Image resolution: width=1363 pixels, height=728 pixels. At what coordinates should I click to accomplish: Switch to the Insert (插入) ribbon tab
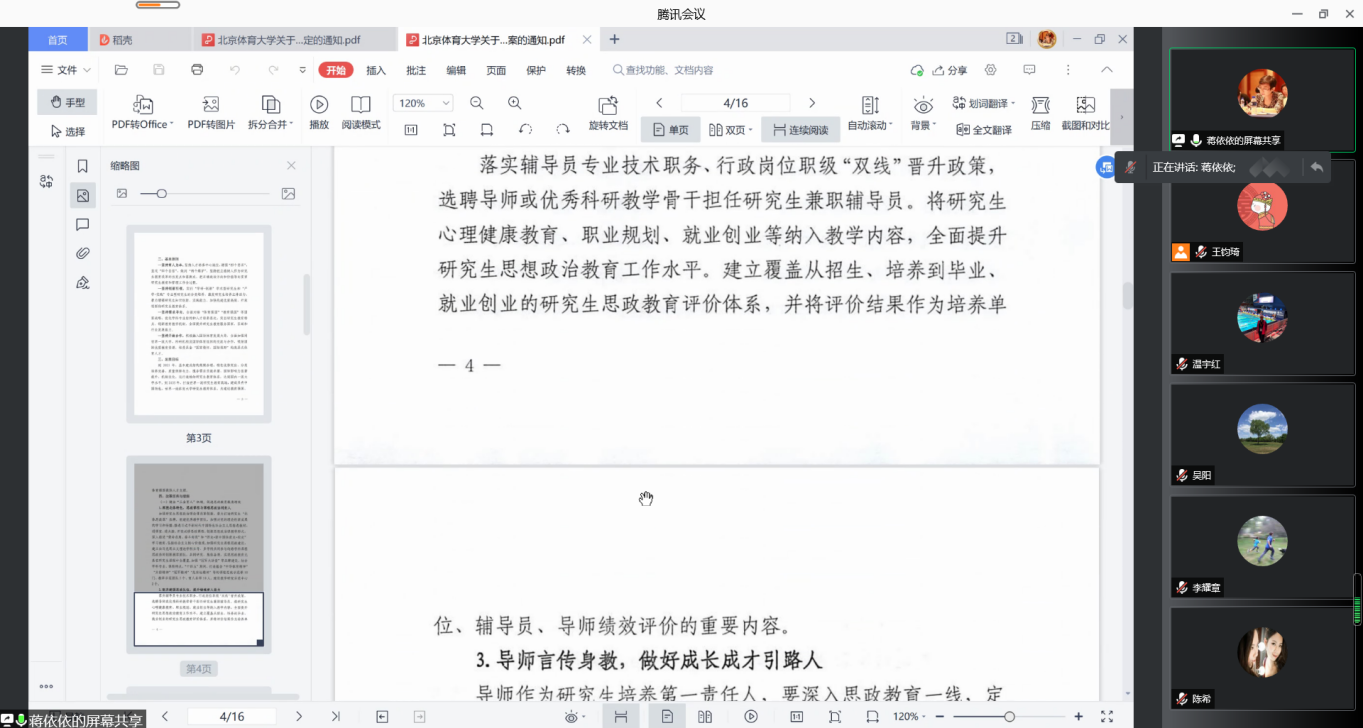(x=376, y=70)
